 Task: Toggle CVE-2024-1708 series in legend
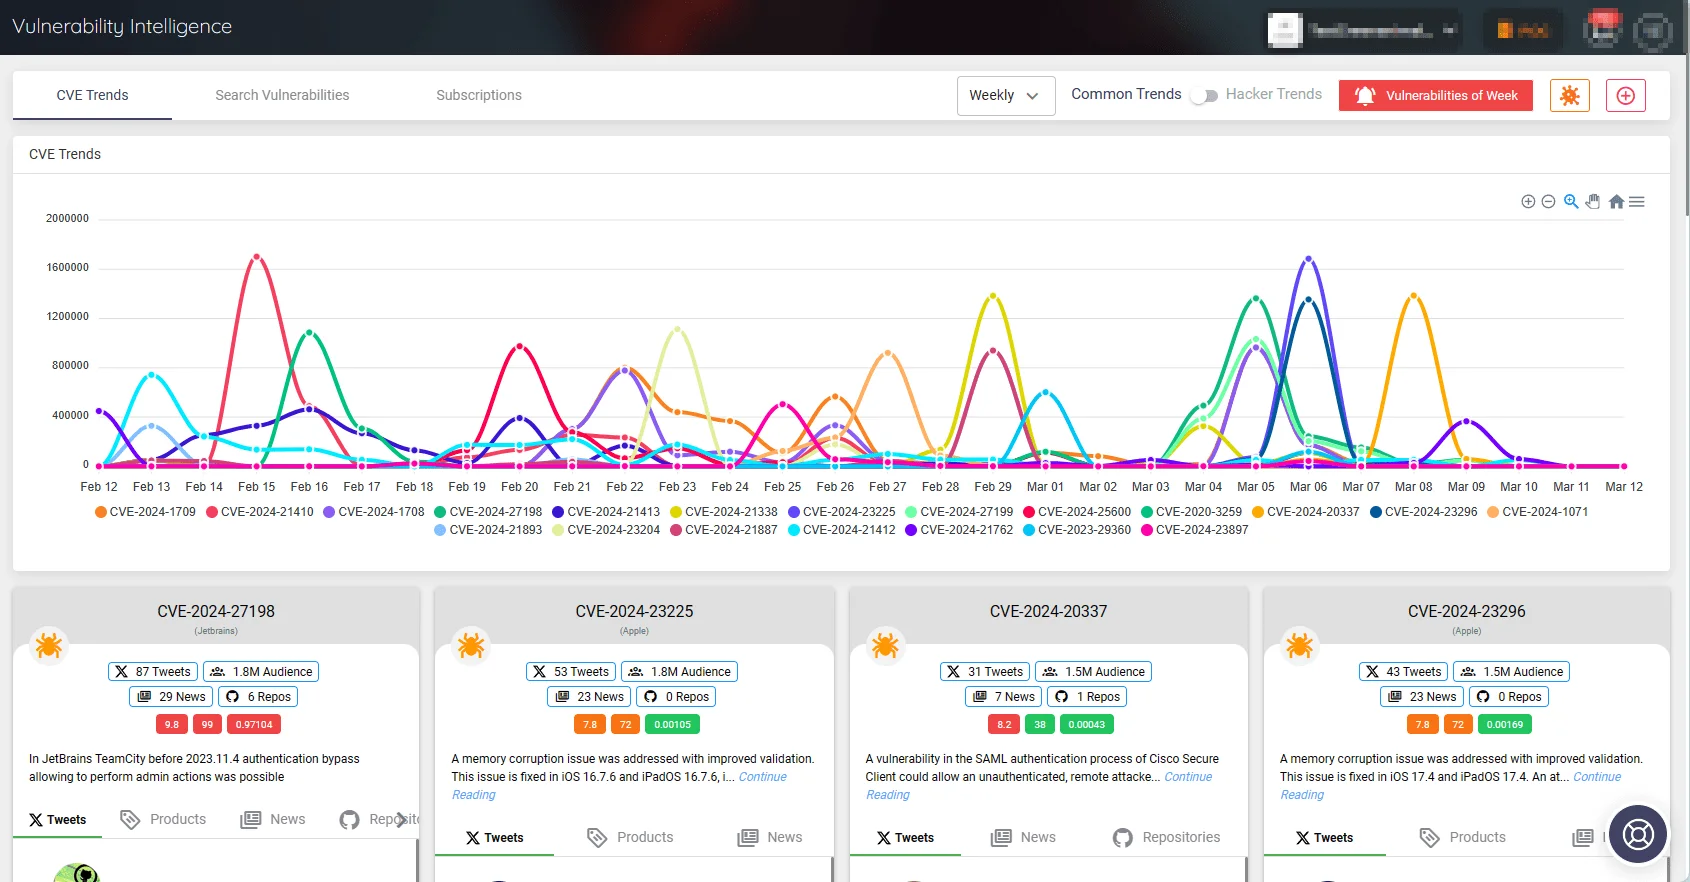click(374, 512)
